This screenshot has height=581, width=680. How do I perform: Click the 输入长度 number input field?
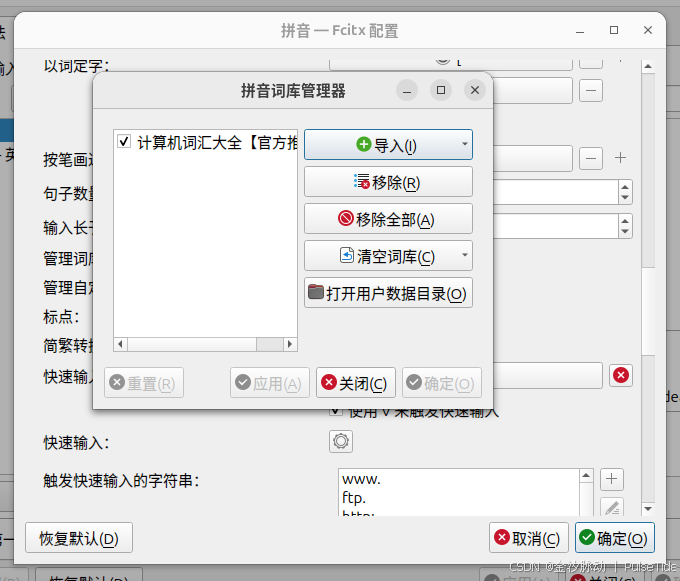(x=556, y=226)
